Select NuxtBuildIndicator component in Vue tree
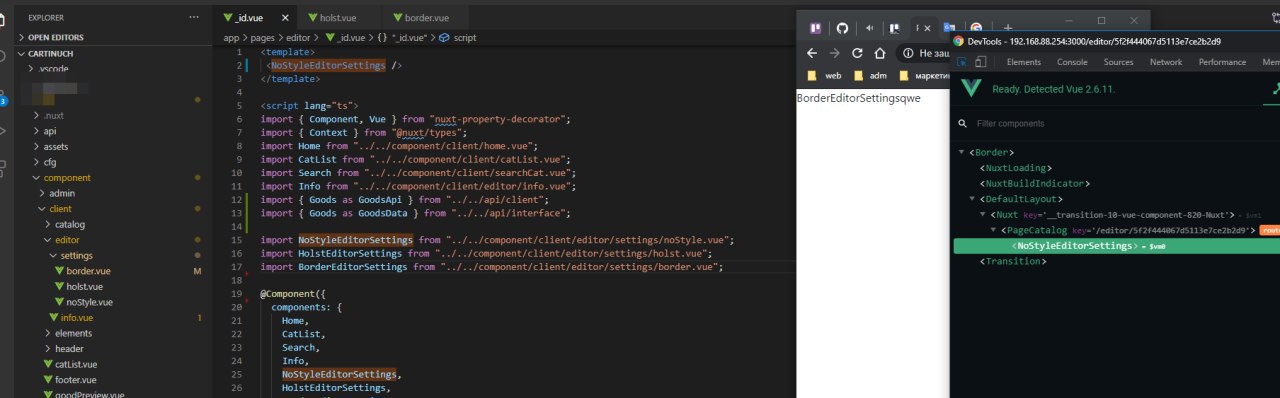 pos(1035,184)
